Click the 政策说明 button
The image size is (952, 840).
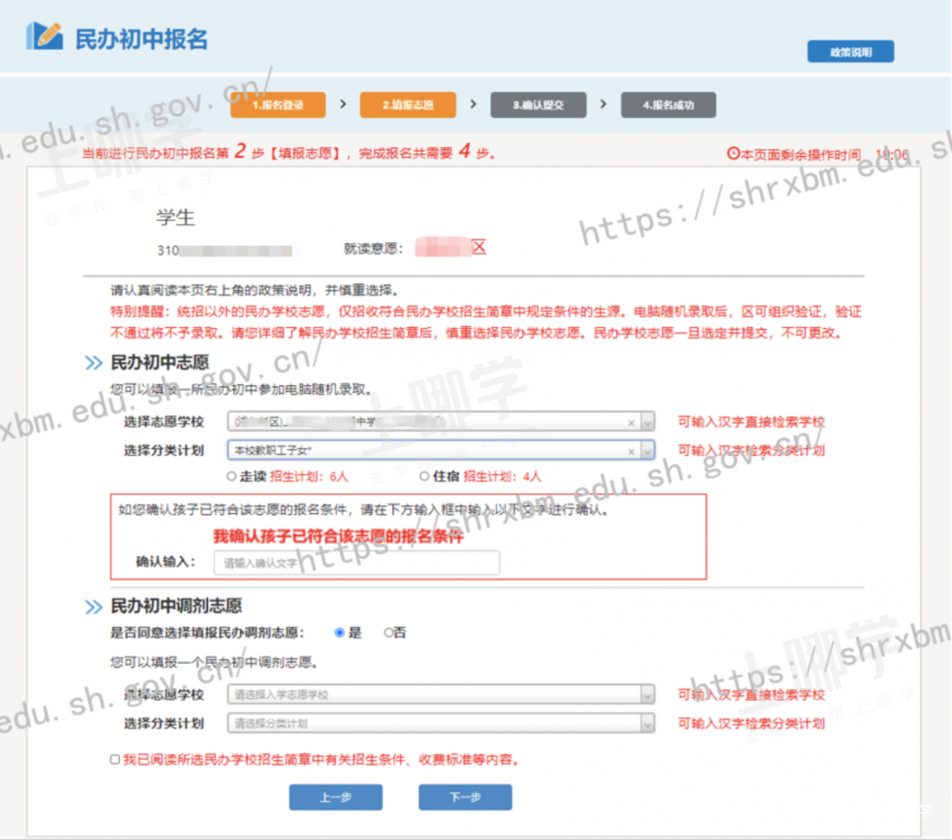[x=850, y=52]
